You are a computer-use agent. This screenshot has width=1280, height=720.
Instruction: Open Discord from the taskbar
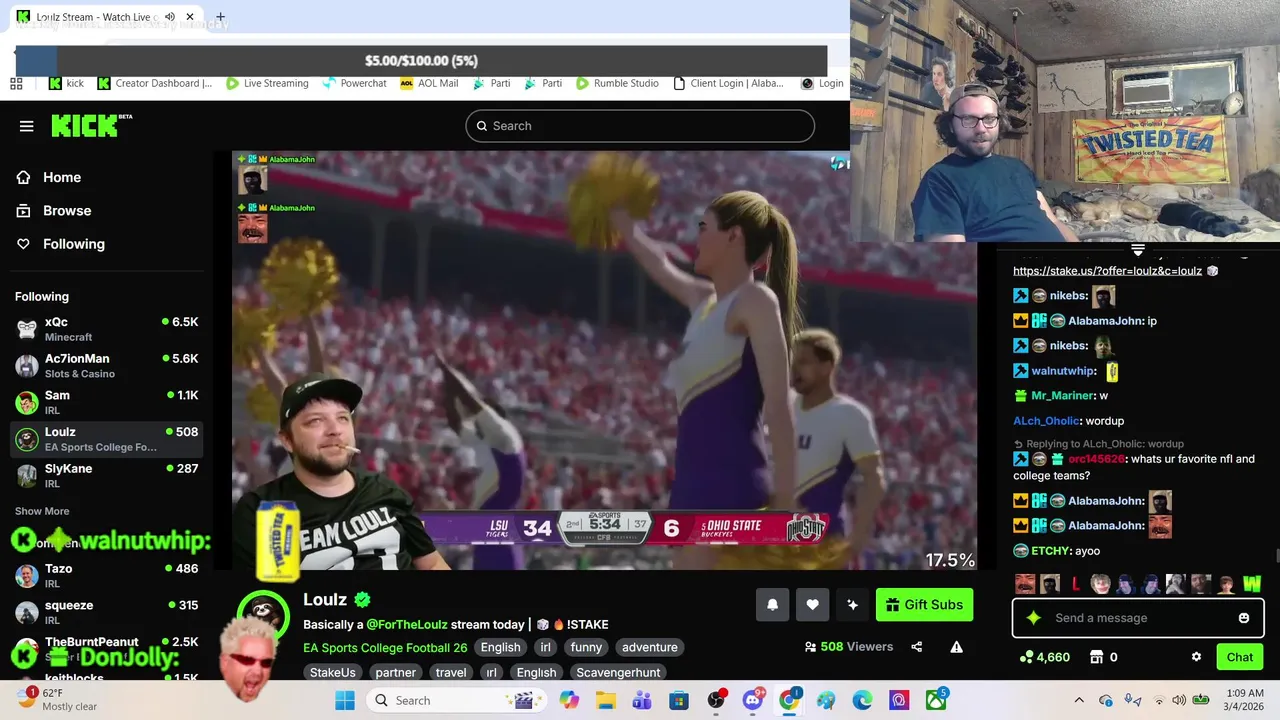coord(753,700)
